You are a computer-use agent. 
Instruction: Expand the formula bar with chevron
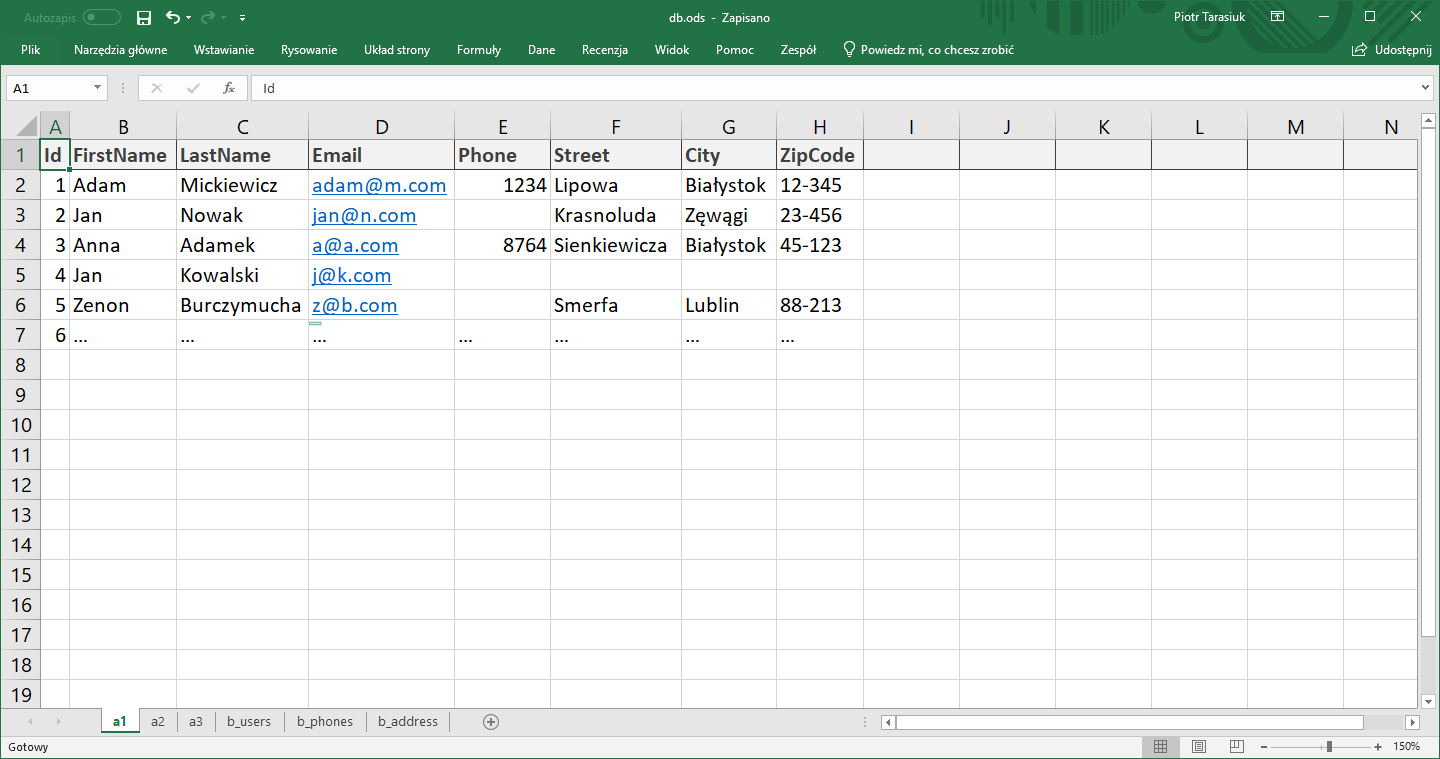(1426, 88)
